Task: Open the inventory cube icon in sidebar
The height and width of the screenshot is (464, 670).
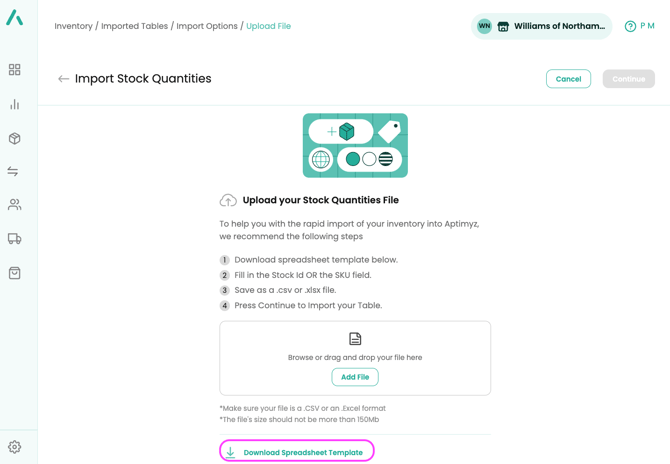Action: pyautogui.click(x=14, y=138)
